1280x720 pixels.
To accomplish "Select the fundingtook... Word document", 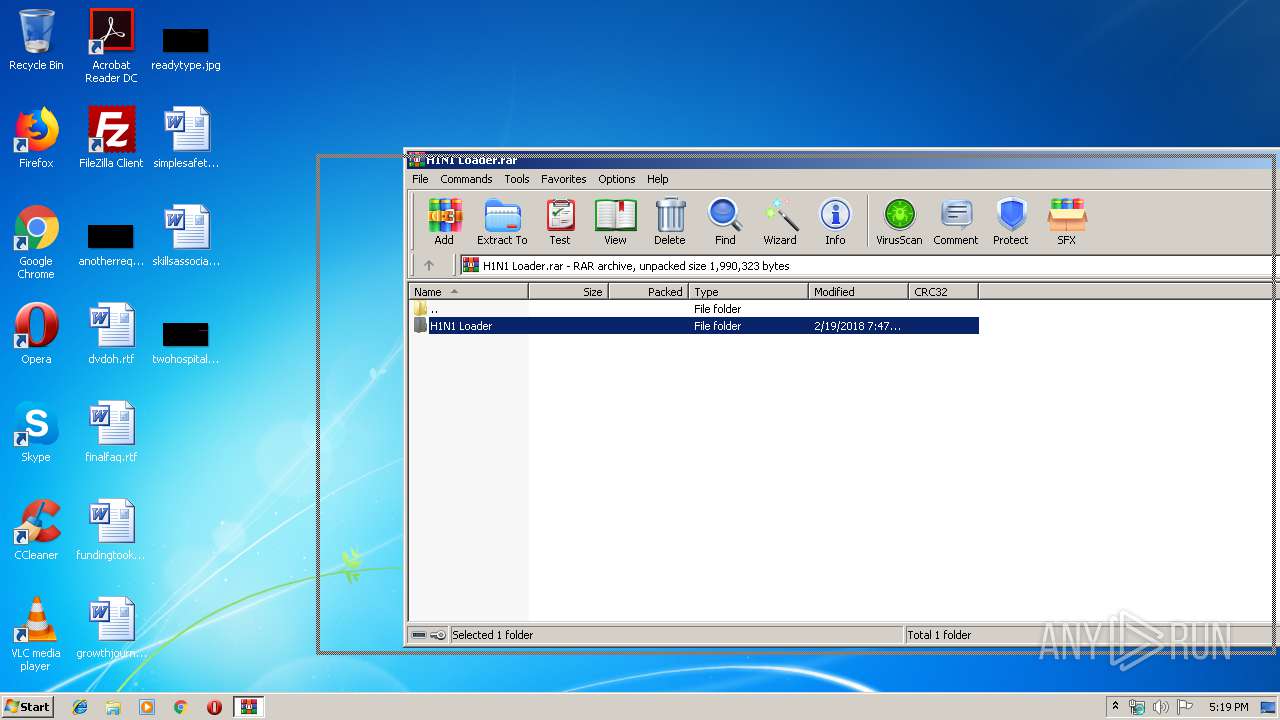I will pos(111,530).
